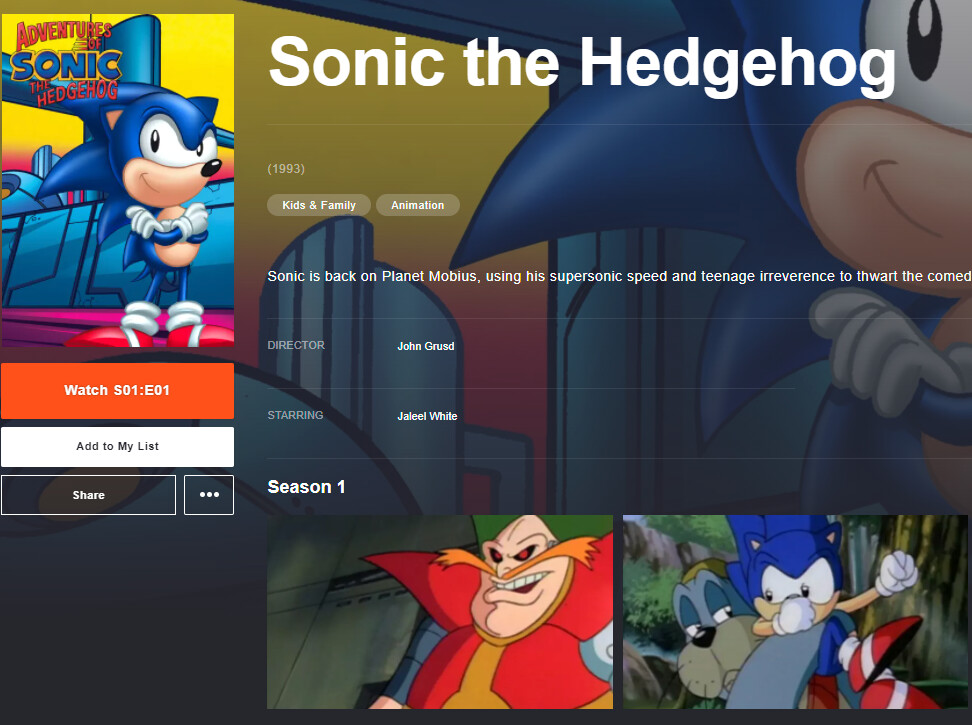This screenshot has width=972, height=725.
Task: Open the three-dot more options button
Action: [x=209, y=494]
